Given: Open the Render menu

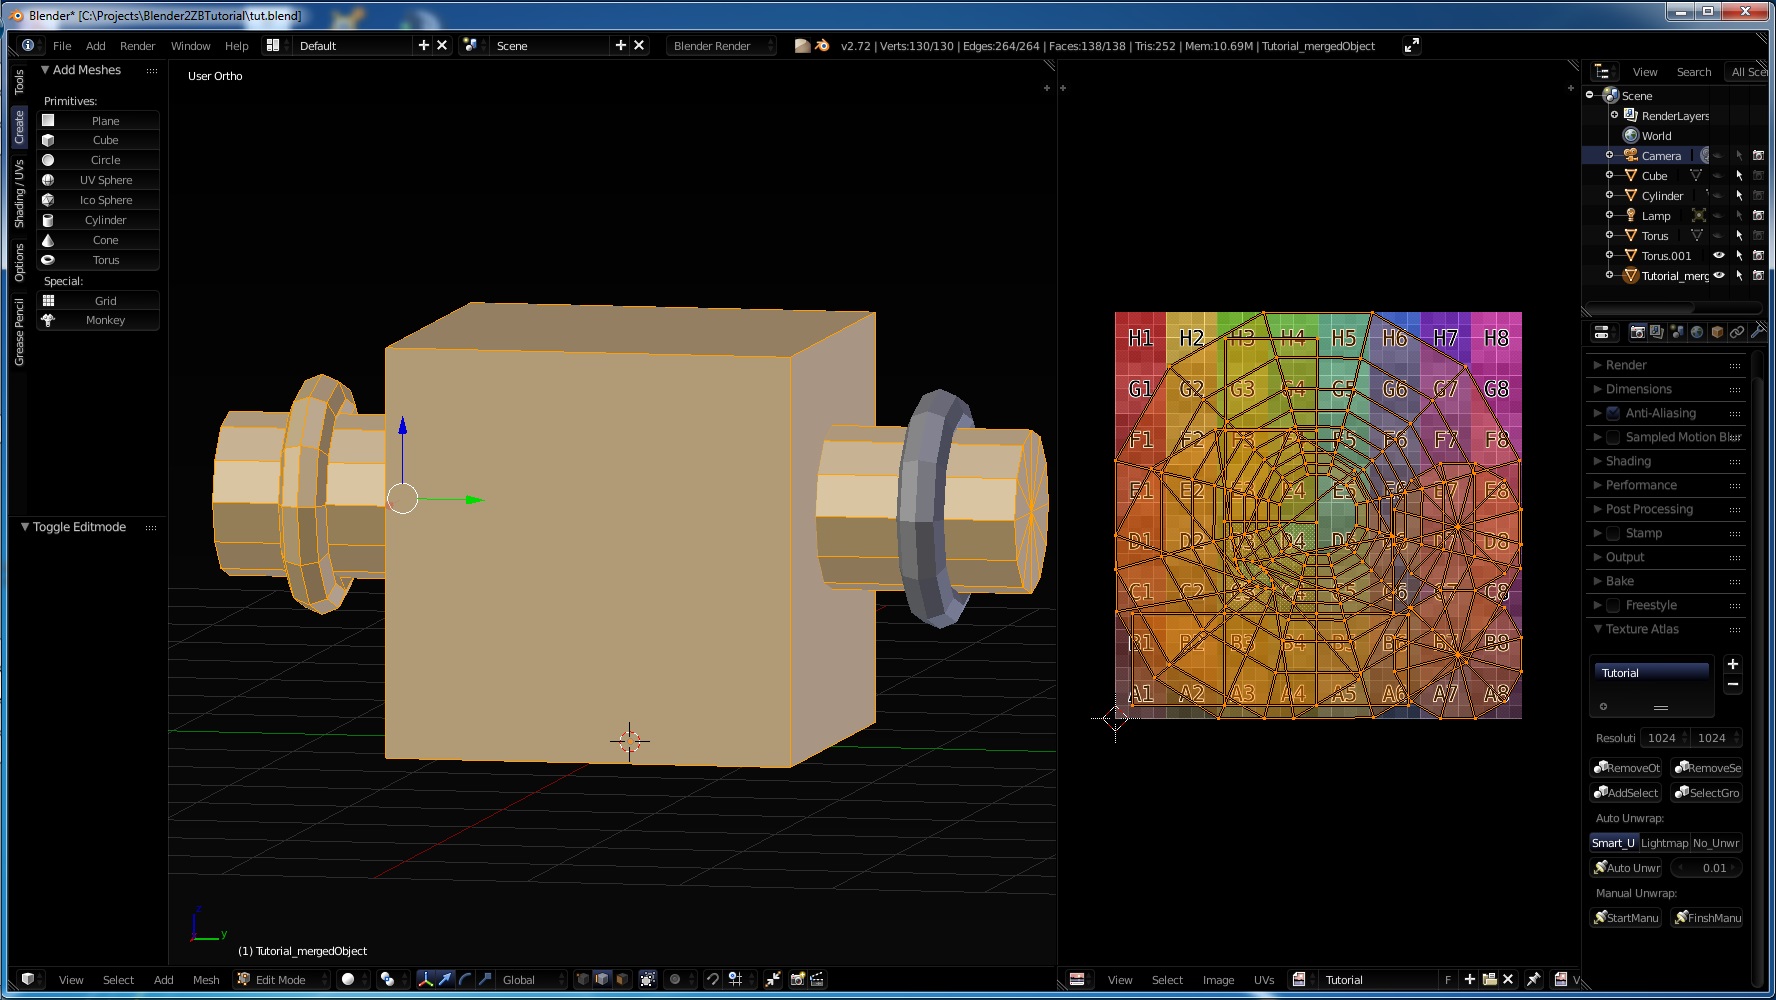Looking at the screenshot, I should click(x=137, y=46).
